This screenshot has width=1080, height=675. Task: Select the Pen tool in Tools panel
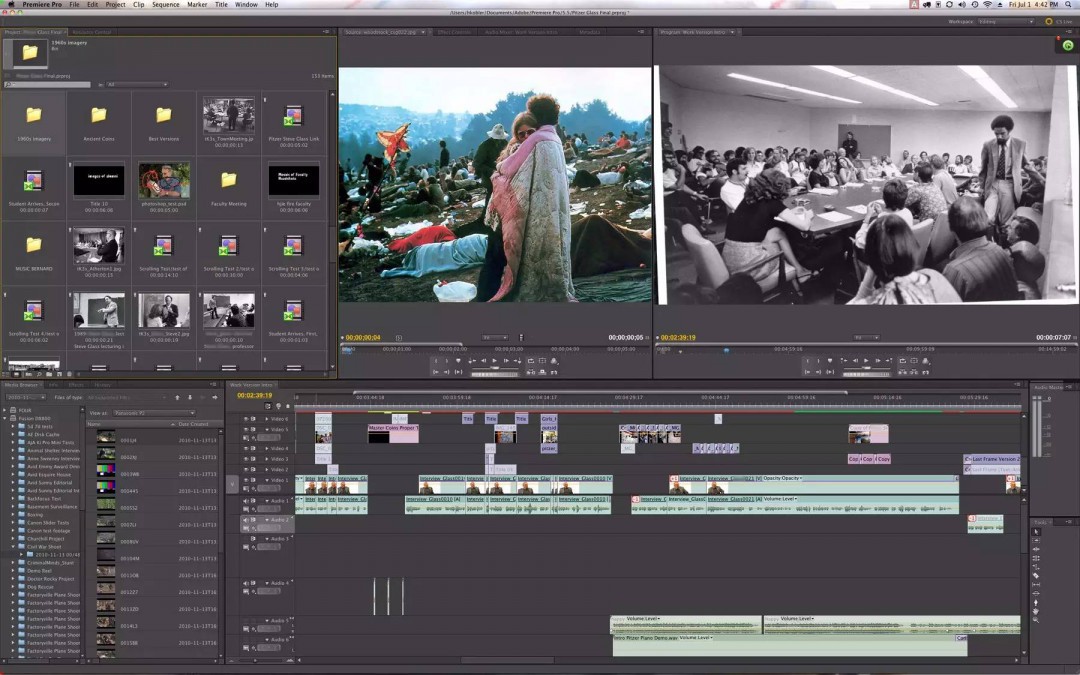pyautogui.click(x=1037, y=602)
